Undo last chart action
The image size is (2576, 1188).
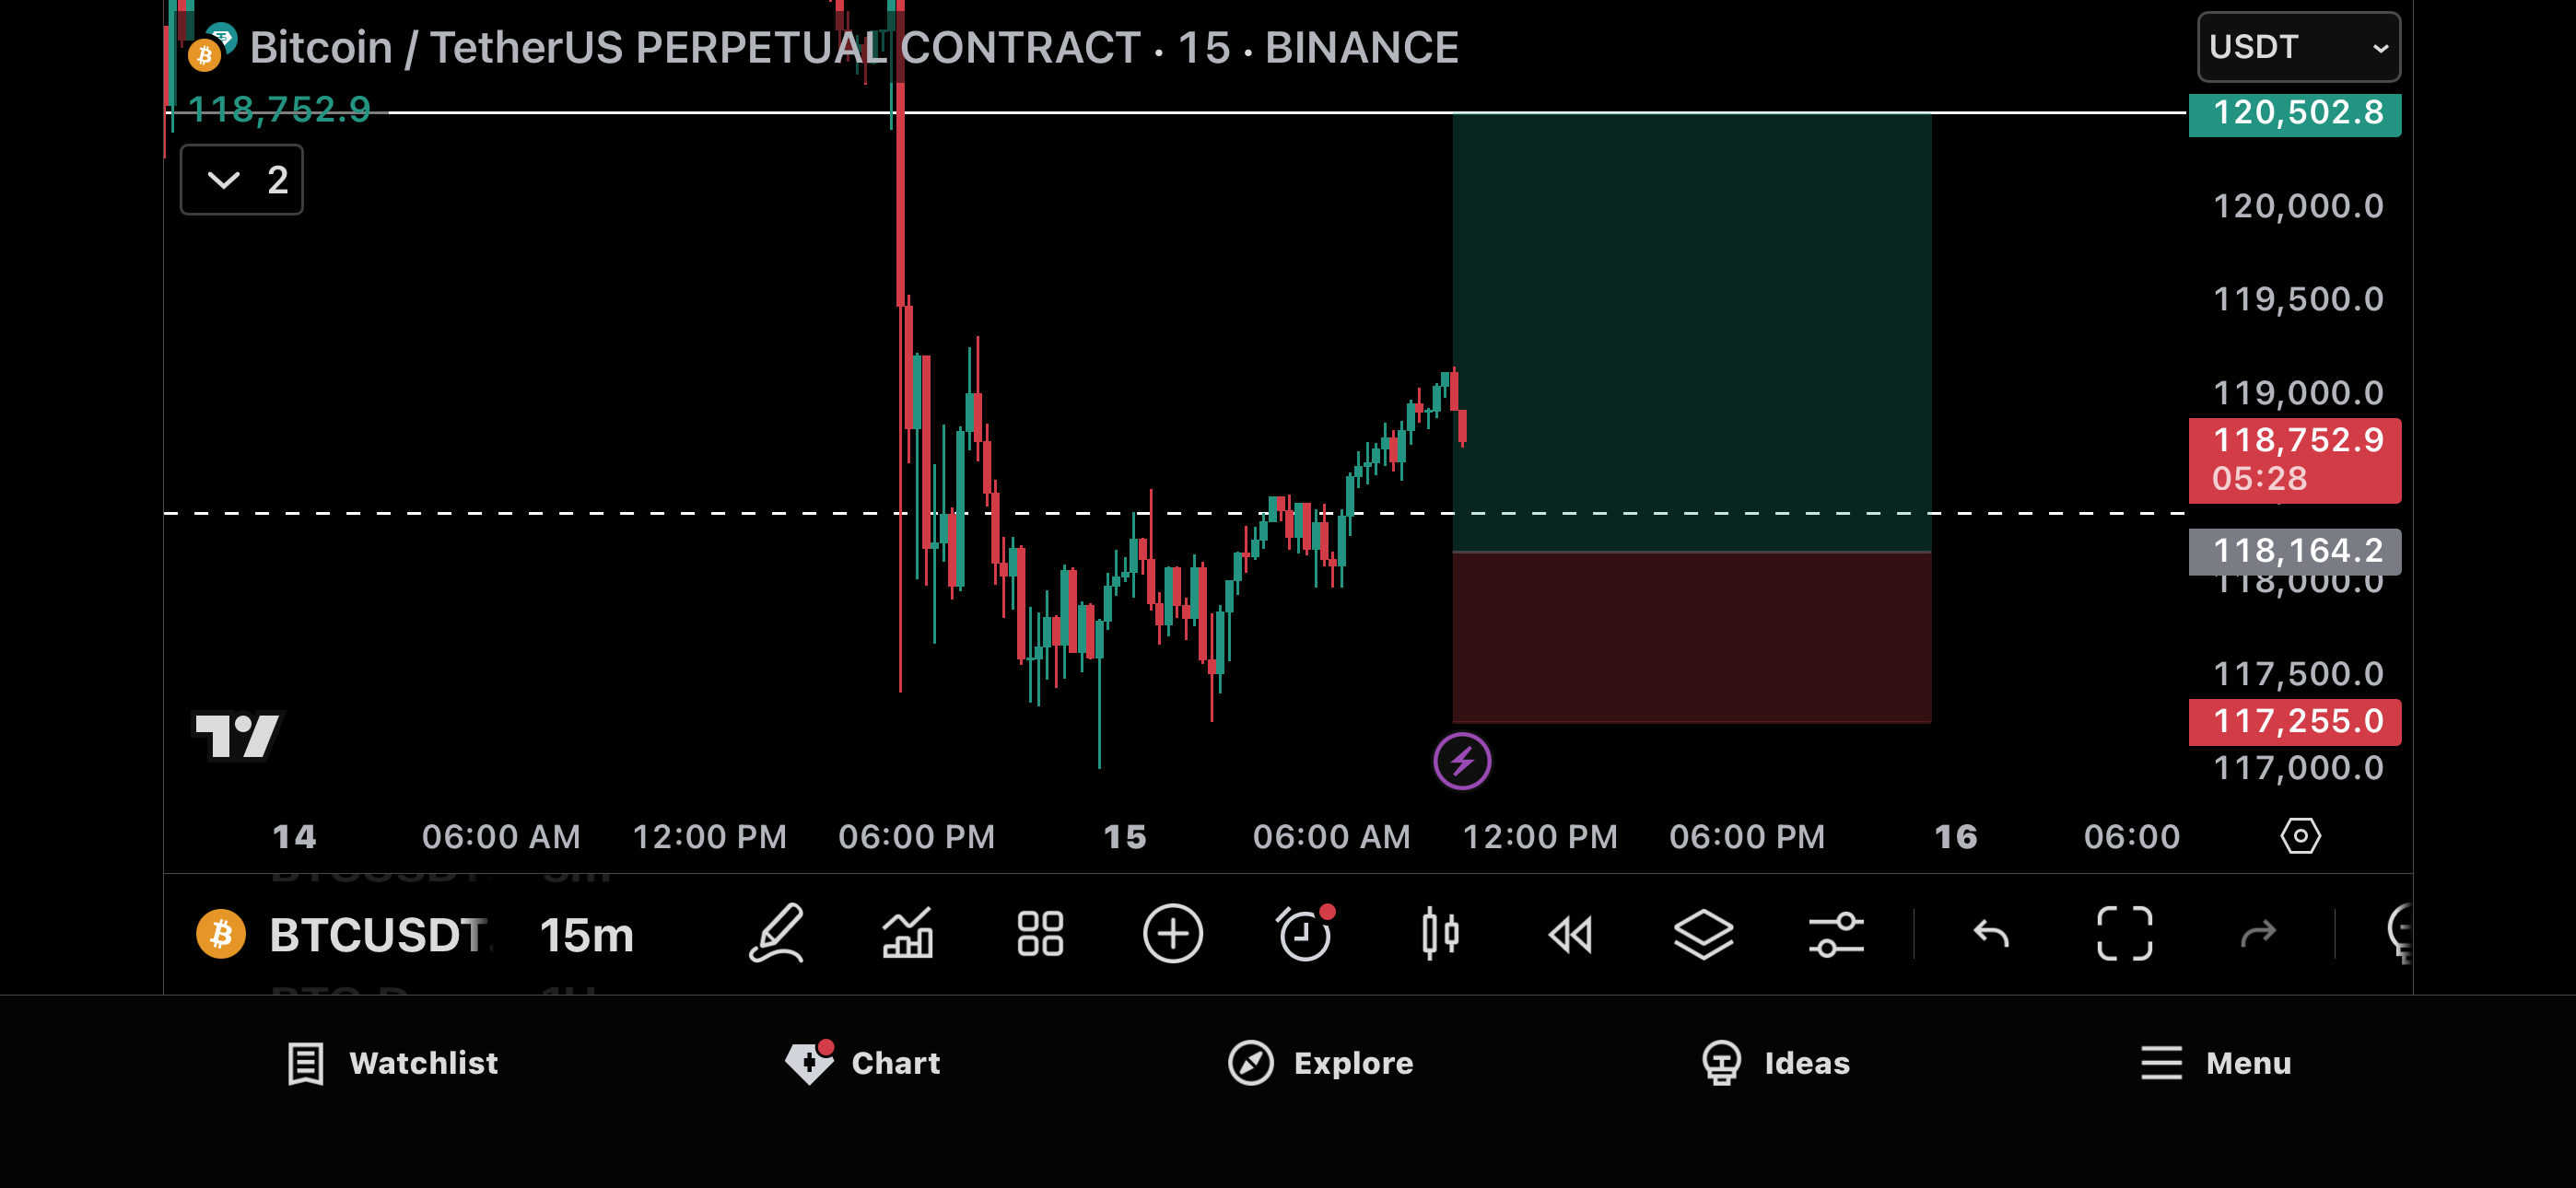click(1990, 935)
